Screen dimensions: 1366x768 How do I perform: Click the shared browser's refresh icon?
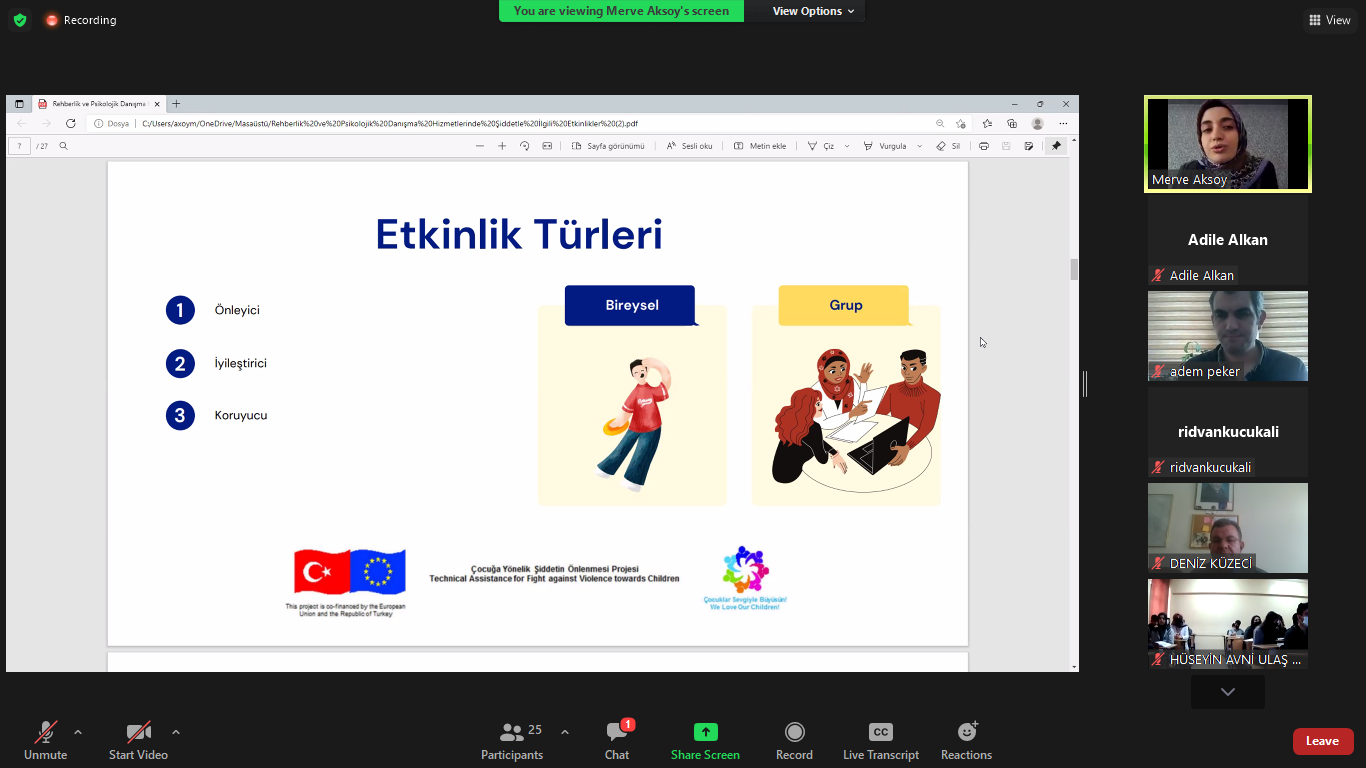pos(71,124)
